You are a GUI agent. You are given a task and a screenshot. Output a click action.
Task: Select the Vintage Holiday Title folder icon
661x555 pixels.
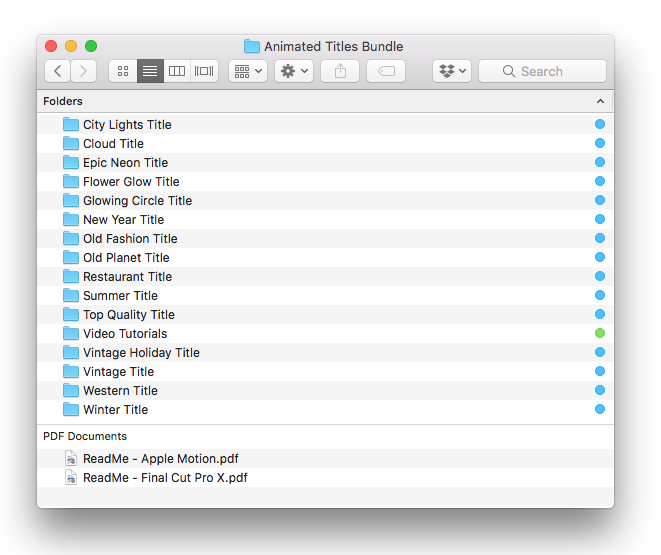coord(71,352)
